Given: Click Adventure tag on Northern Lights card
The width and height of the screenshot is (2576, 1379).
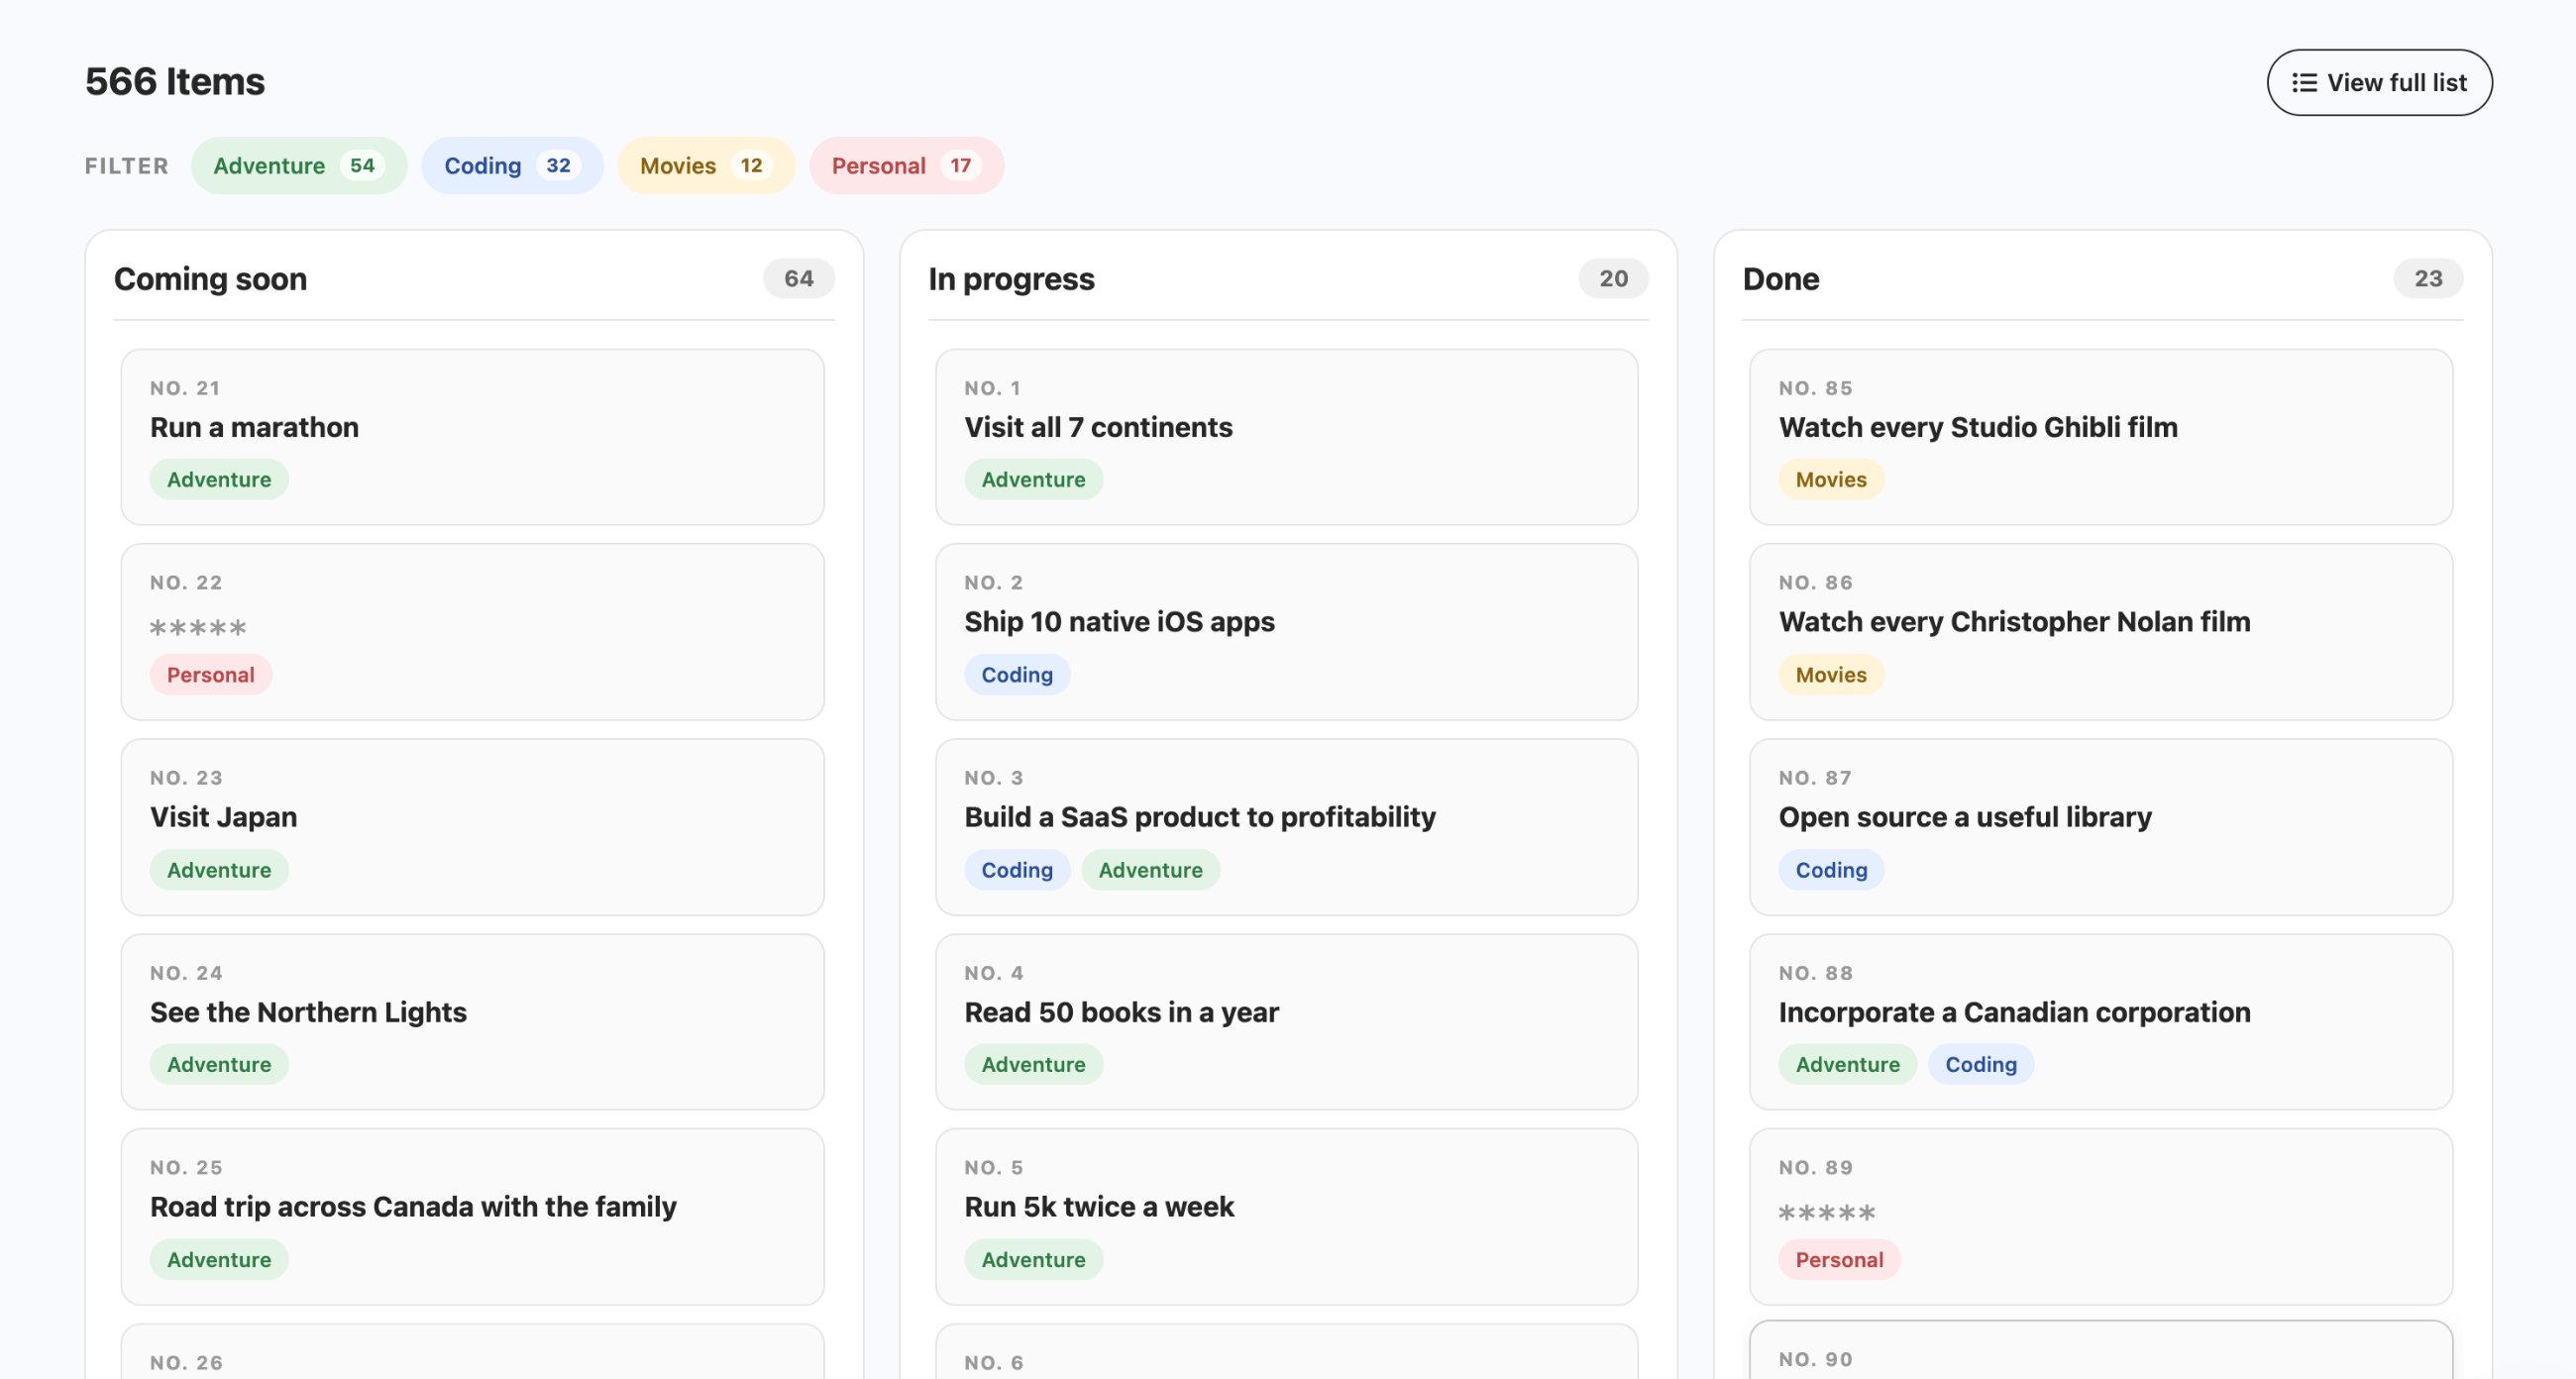Looking at the screenshot, I should point(219,1064).
